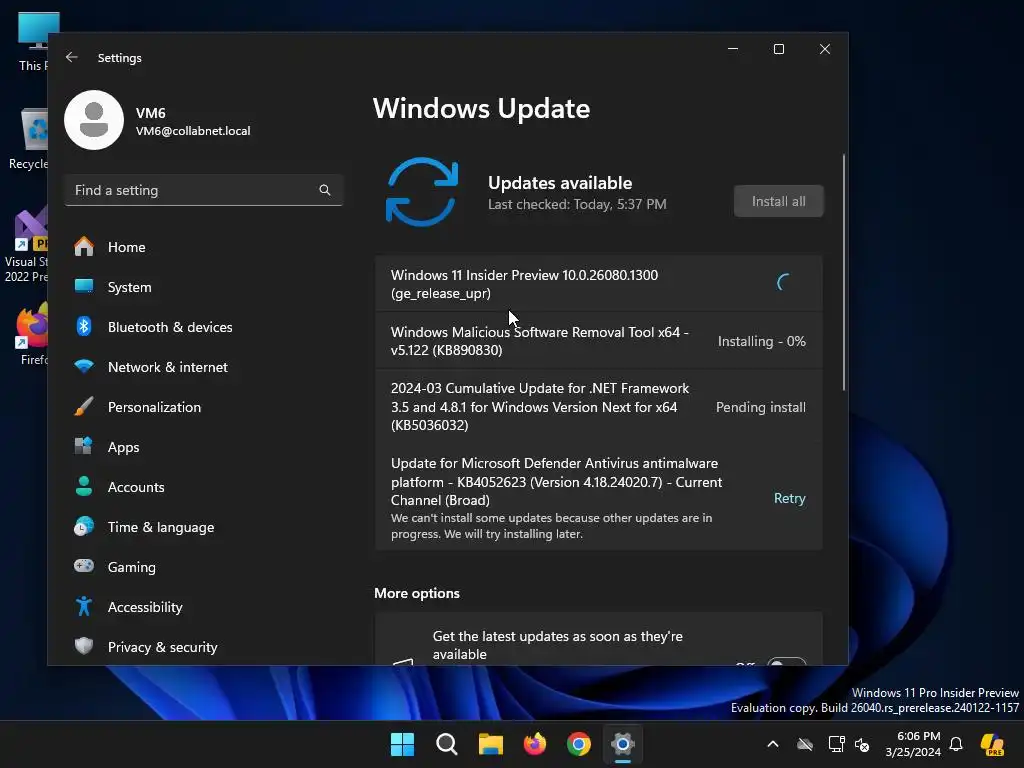Toggle get latest updates as soon as available
The width and height of the screenshot is (1024, 768).
click(x=786, y=662)
